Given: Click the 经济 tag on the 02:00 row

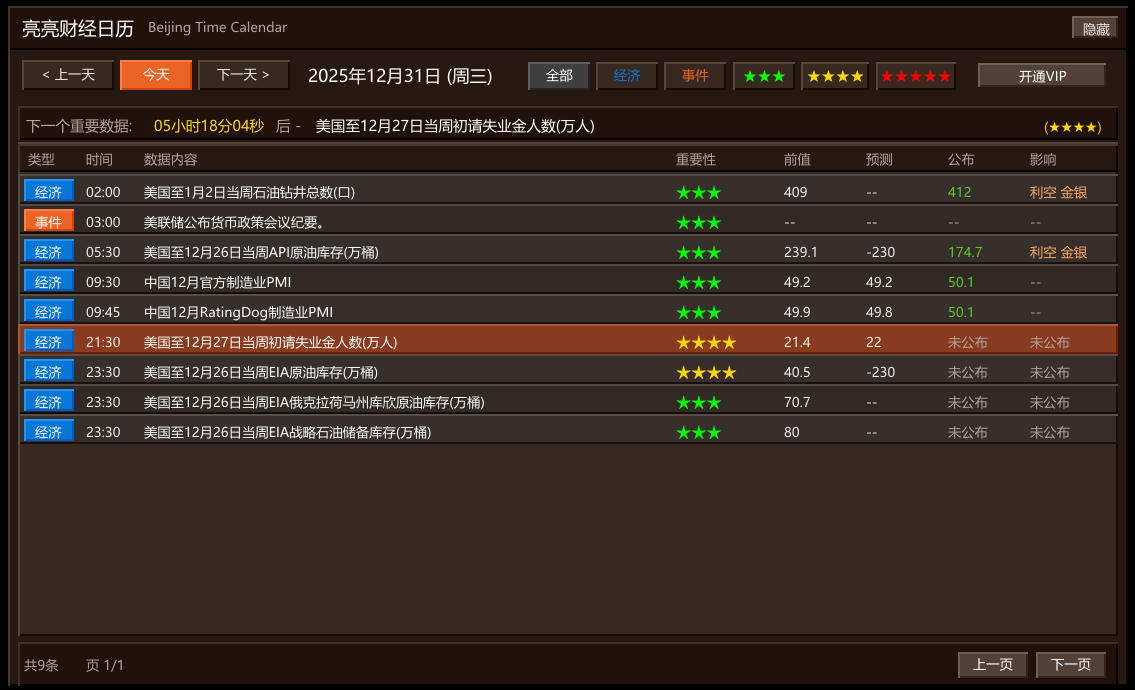Looking at the screenshot, I should click(48, 192).
